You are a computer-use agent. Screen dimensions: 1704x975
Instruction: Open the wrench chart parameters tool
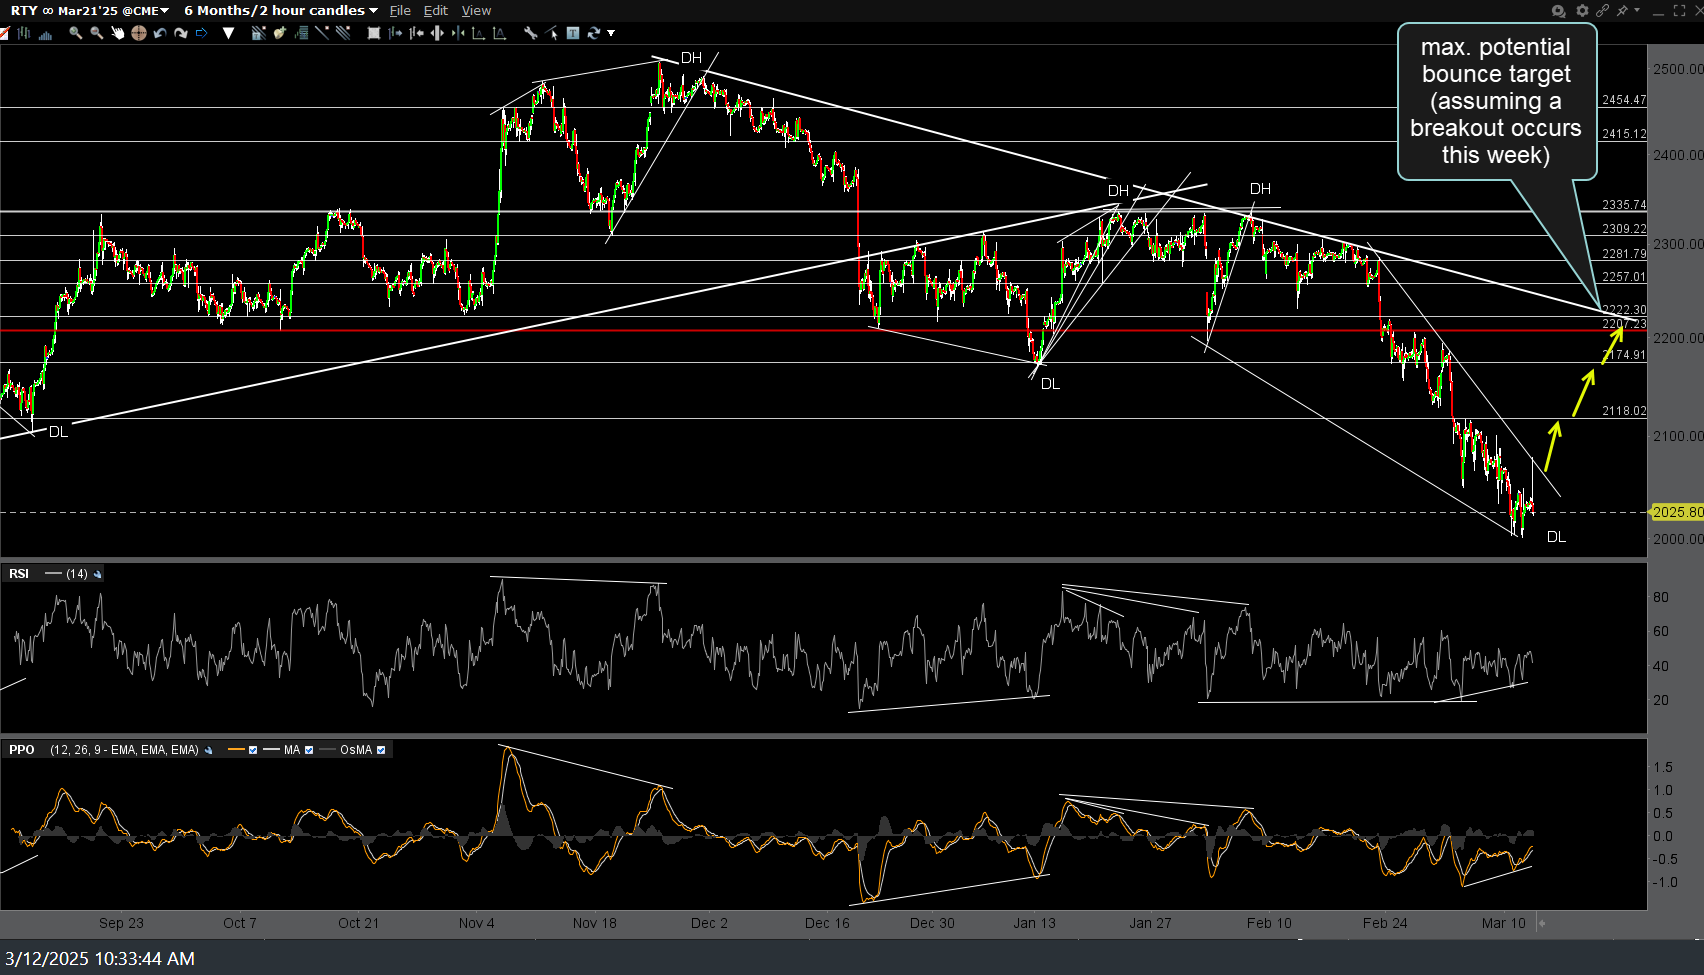(x=530, y=33)
